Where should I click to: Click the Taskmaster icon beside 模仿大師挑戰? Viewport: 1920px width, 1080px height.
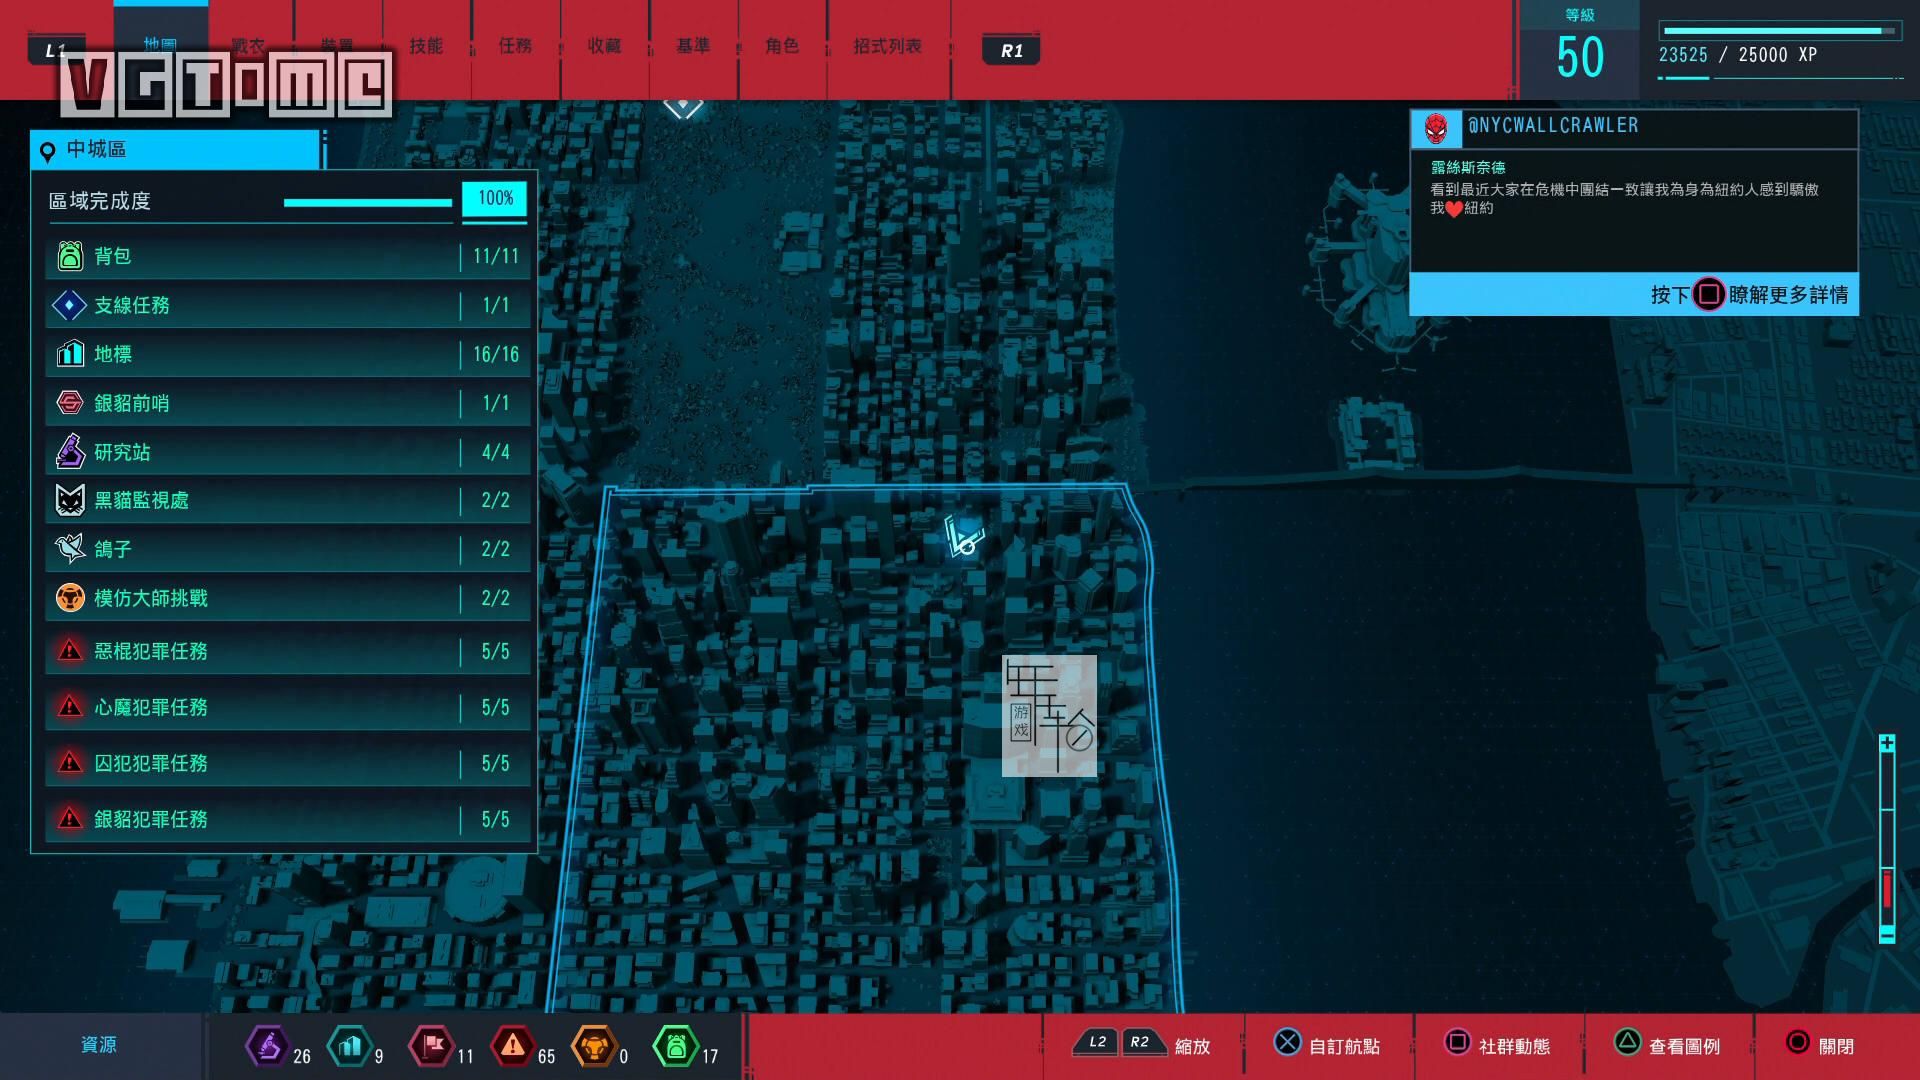coord(70,598)
